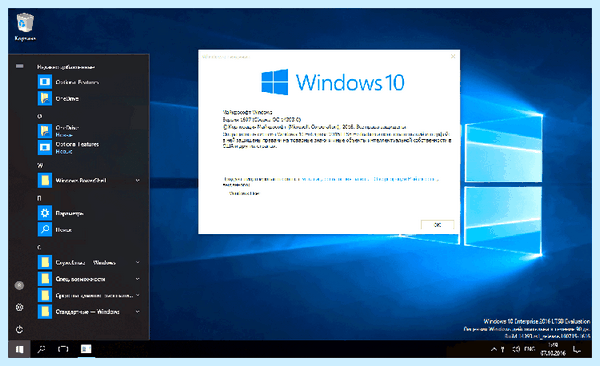Expand the Спец. возможности folder chevron
Screen dimensions: 600x366
tap(138, 279)
